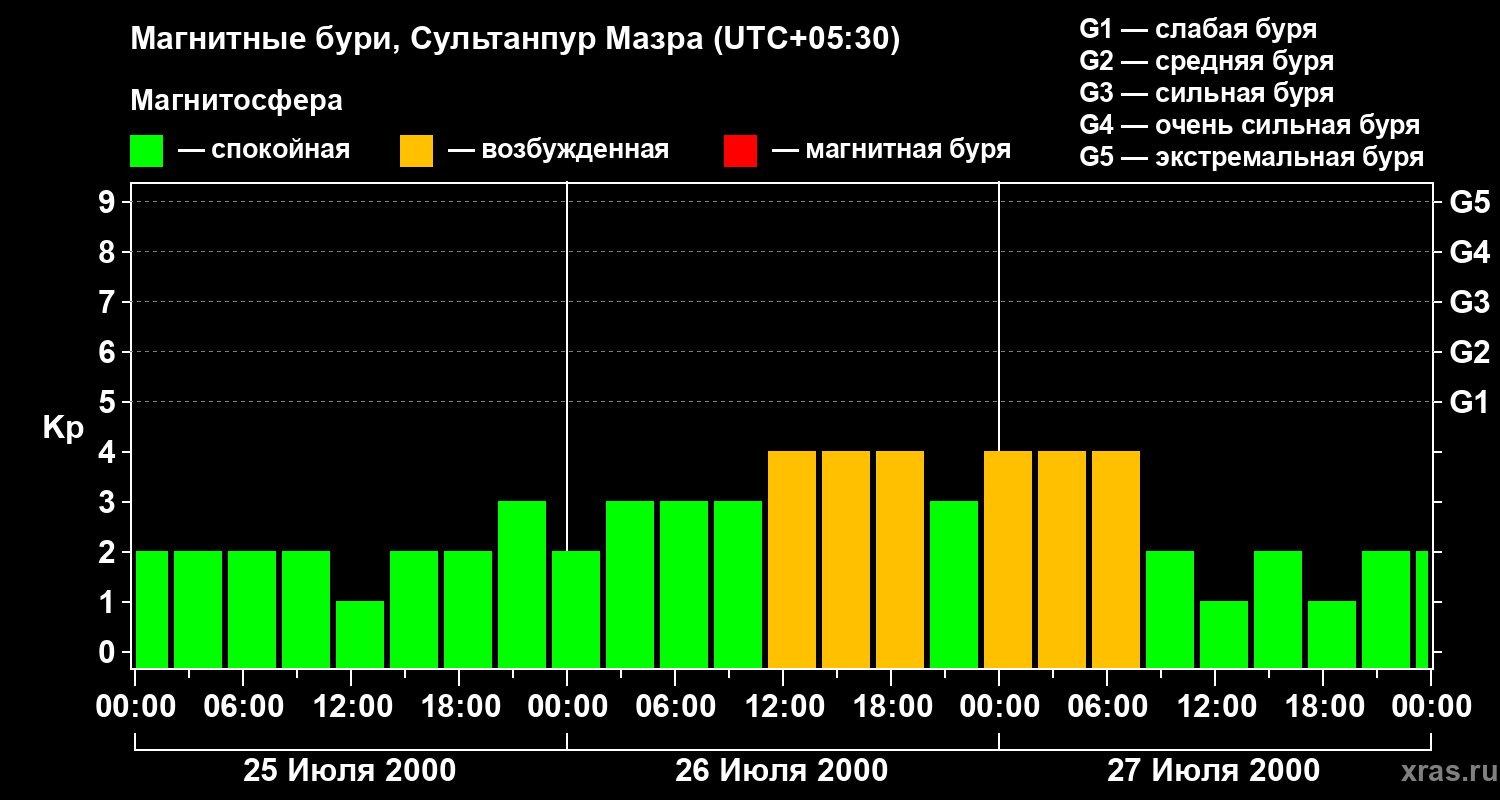Click the "G1" right-axis label at Kp 5
The image size is (1500, 800).
[x=1470, y=402]
